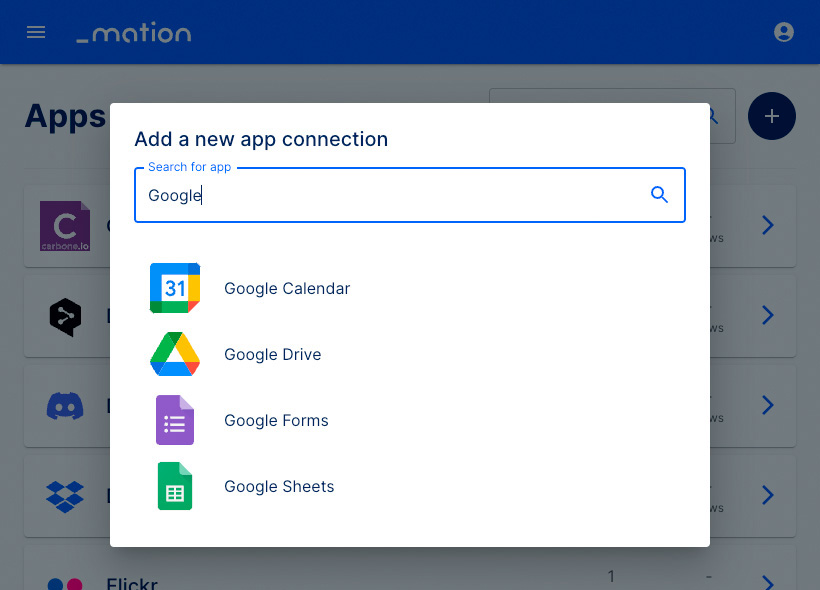Choose Google Sheets from results

(279, 486)
